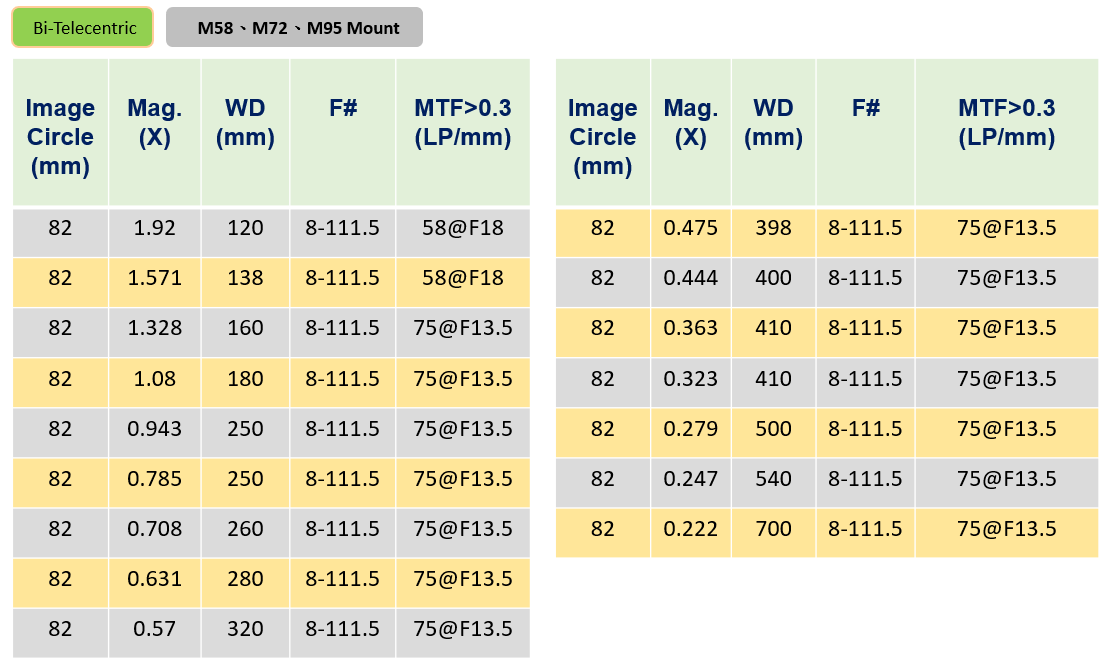Click the 0.57 magnification cell

[154, 629]
